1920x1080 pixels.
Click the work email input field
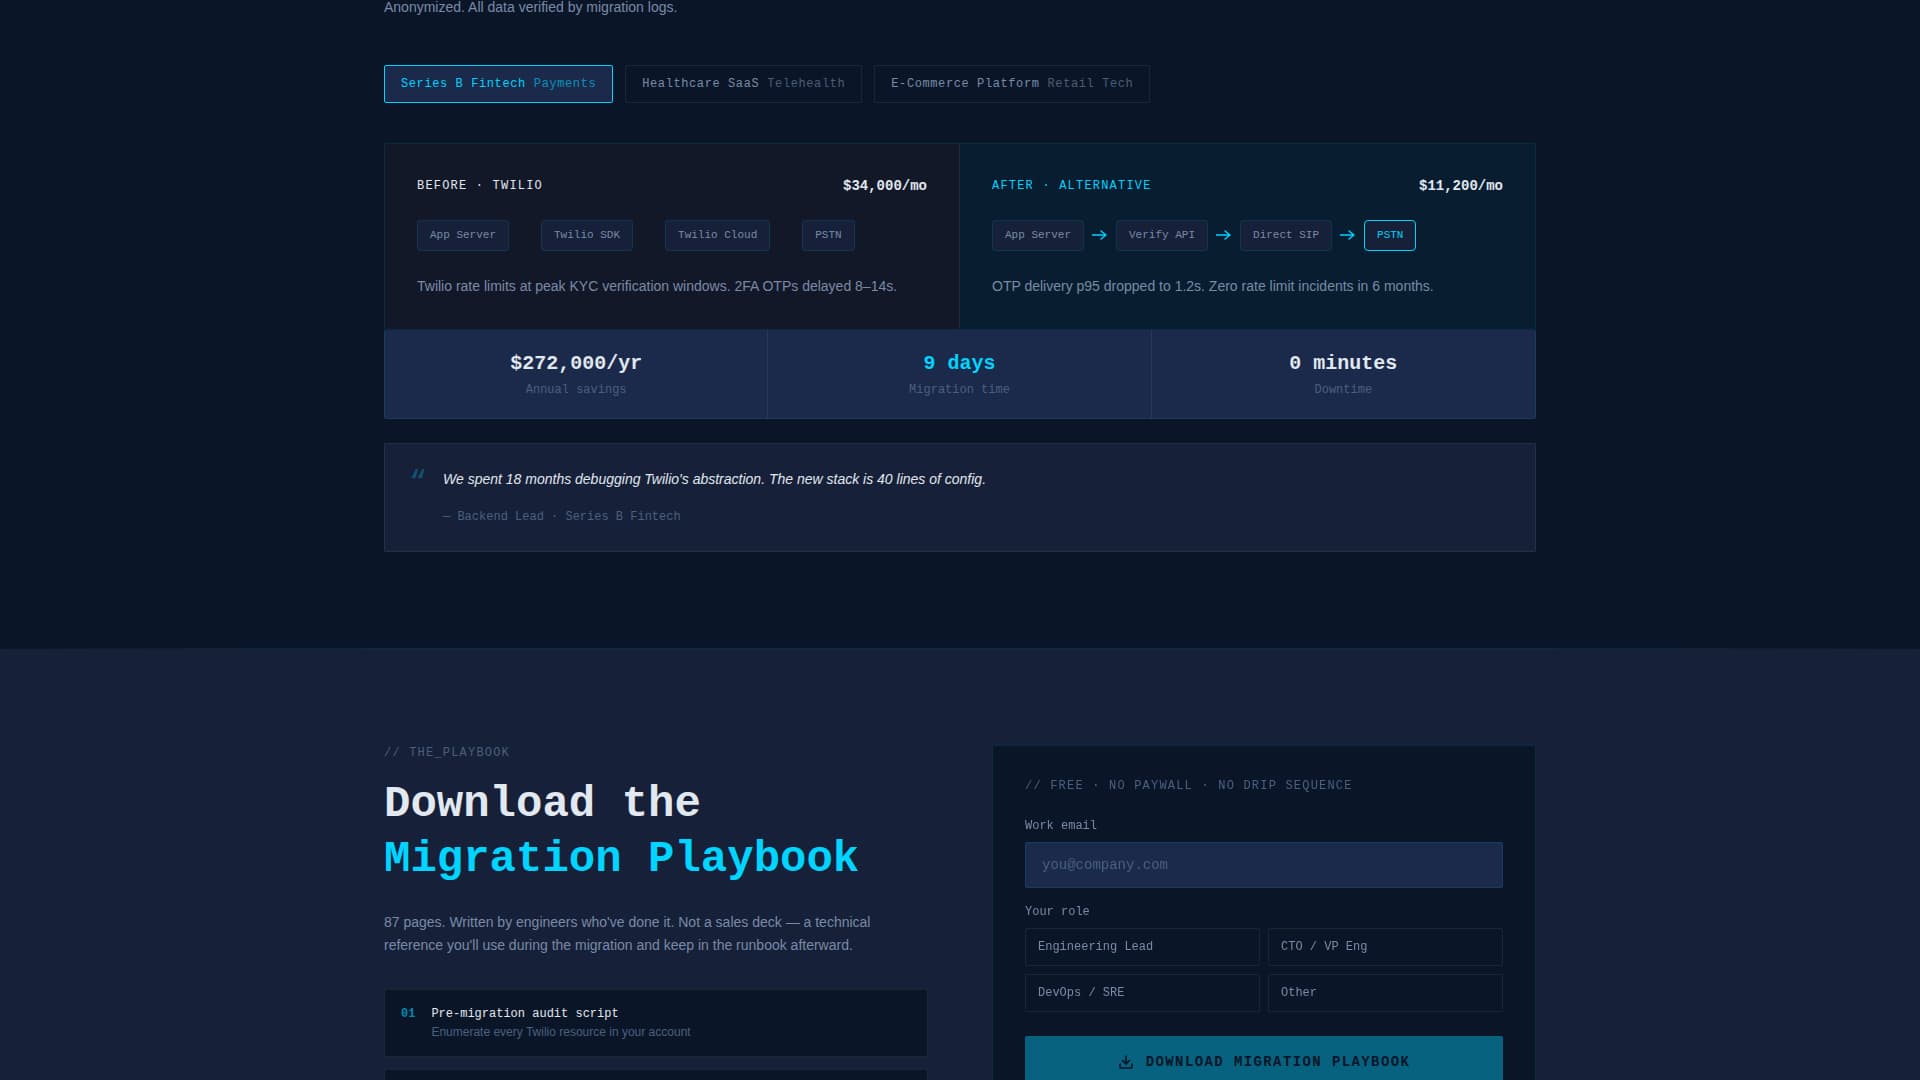coord(1263,864)
